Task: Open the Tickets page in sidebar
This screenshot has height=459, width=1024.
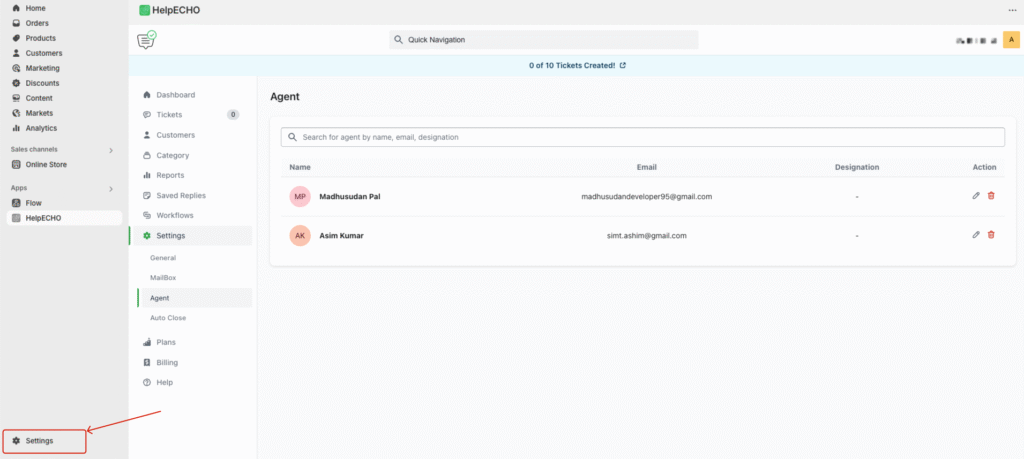Action: (169, 115)
